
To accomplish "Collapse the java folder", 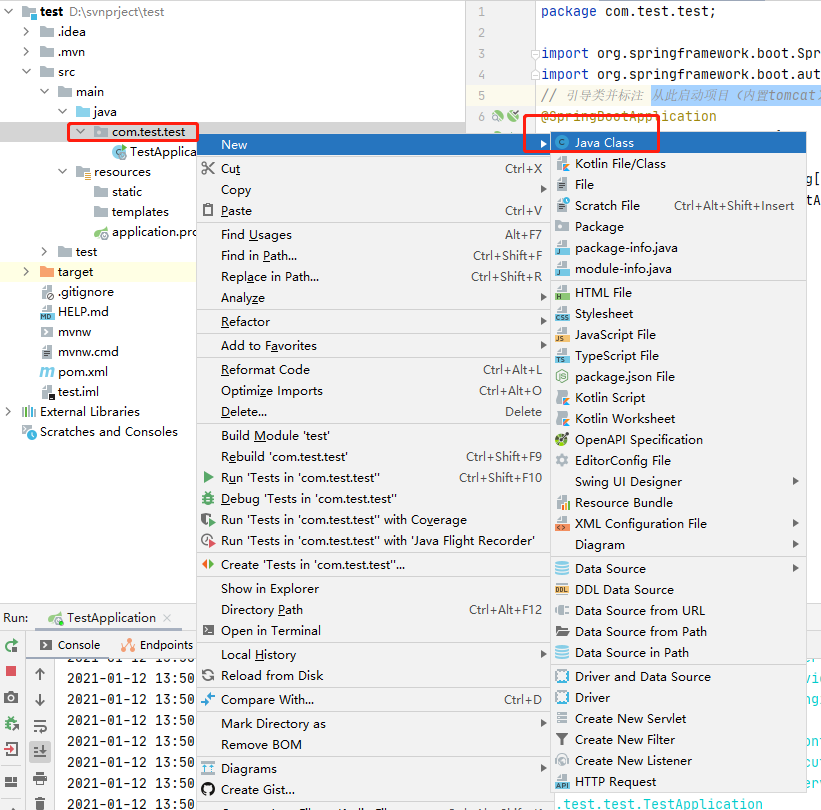I will pyautogui.click(x=62, y=111).
